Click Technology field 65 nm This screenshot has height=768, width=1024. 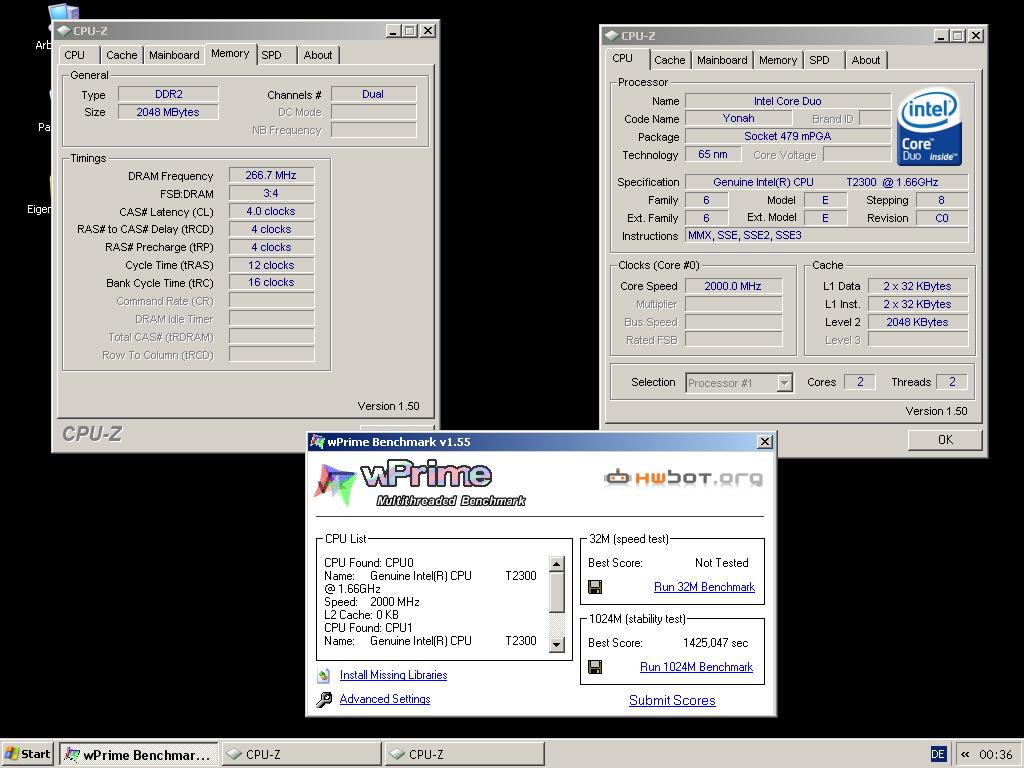pos(712,154)
